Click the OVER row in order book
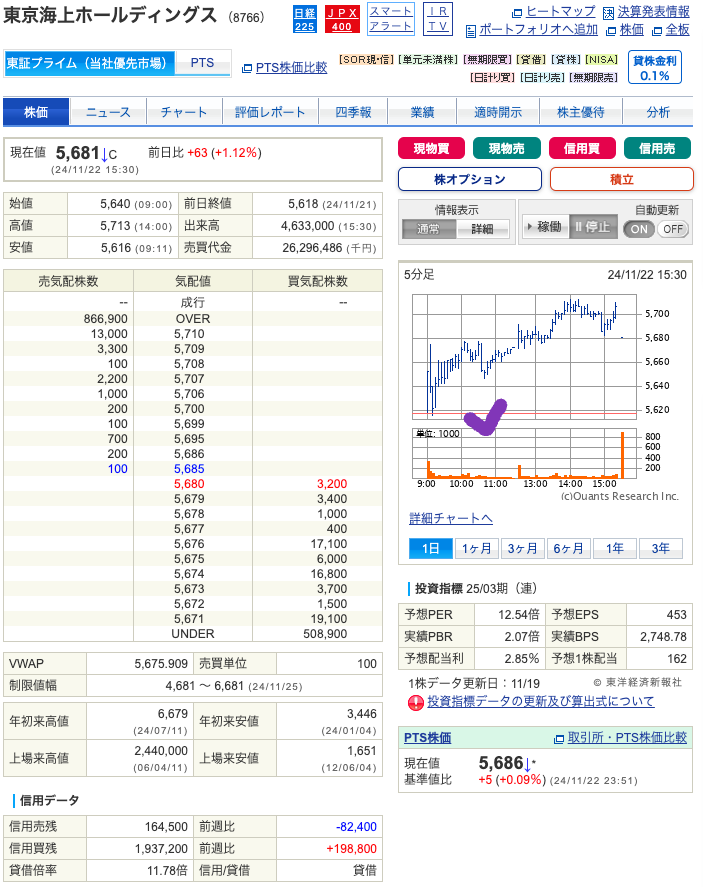This screenshot has width=703, height=887. coord(192,318)
